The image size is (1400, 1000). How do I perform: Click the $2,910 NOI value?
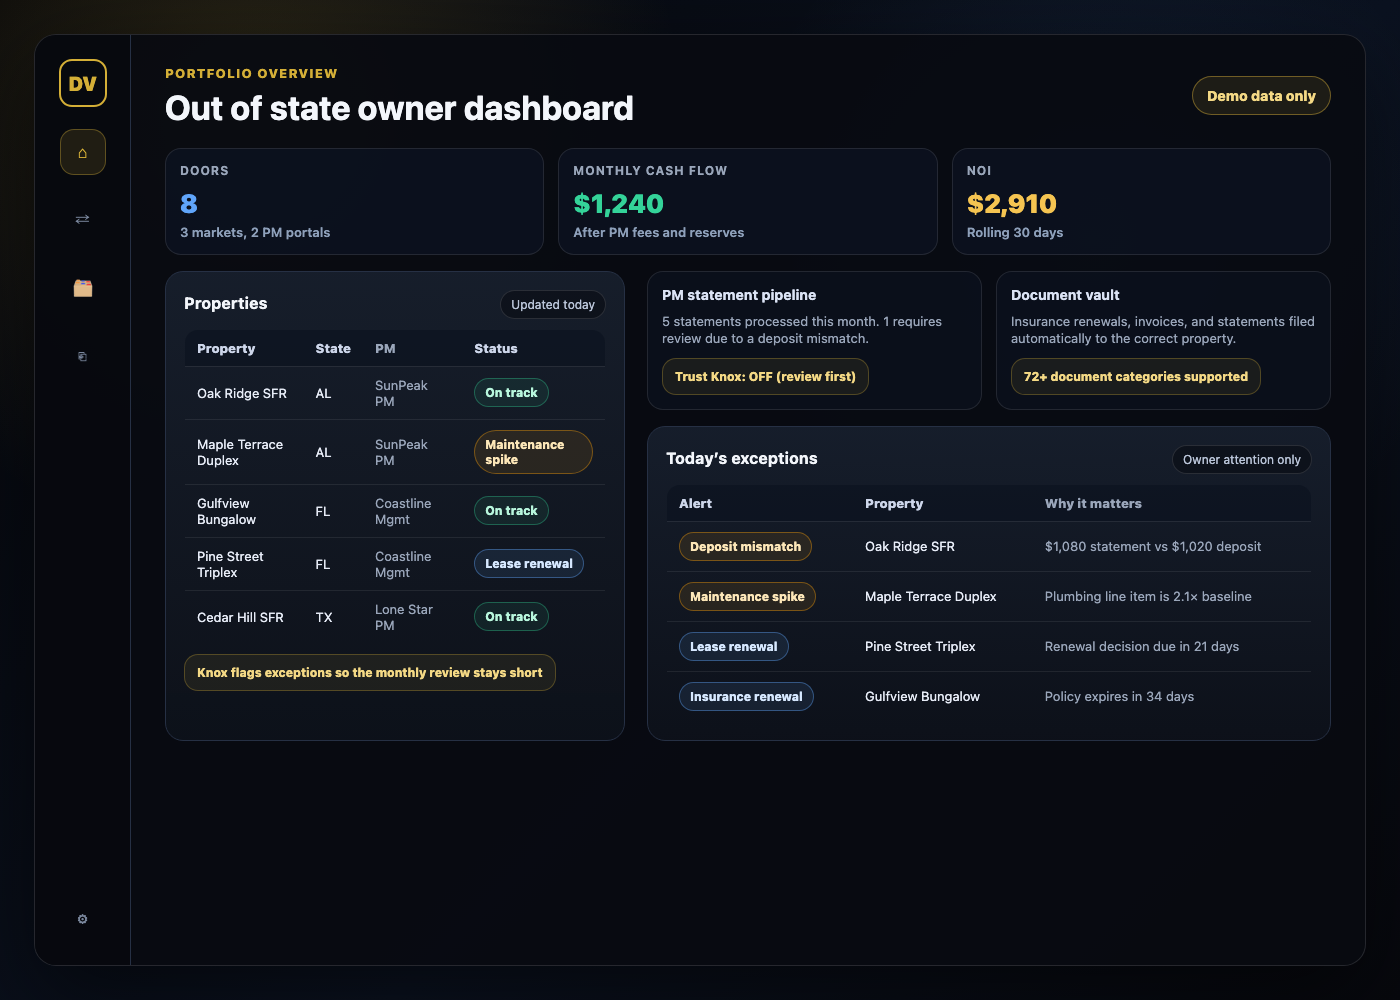pyautogui.click(x=1011, y=204)
